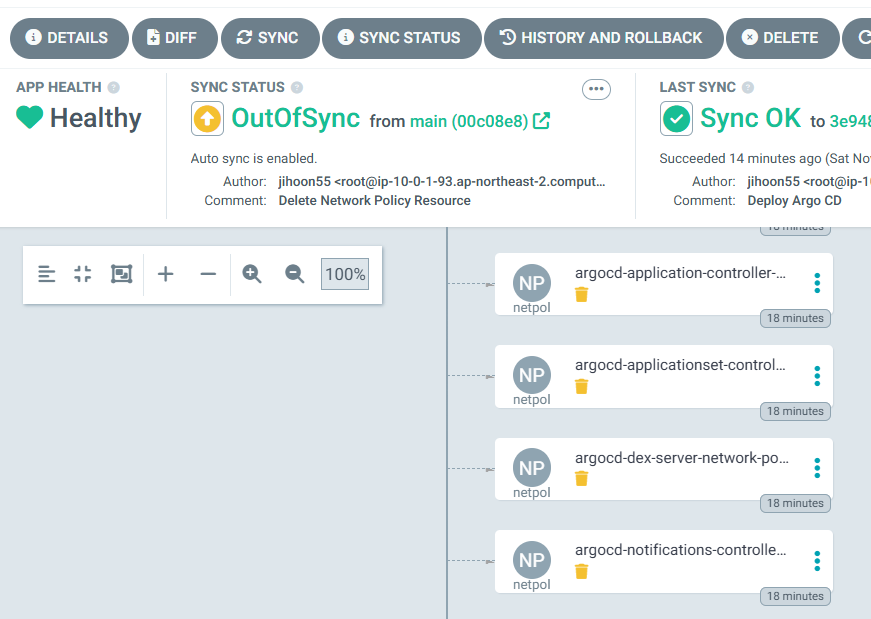
Task: Start a SYNC of the application
Action: (271, 38)
